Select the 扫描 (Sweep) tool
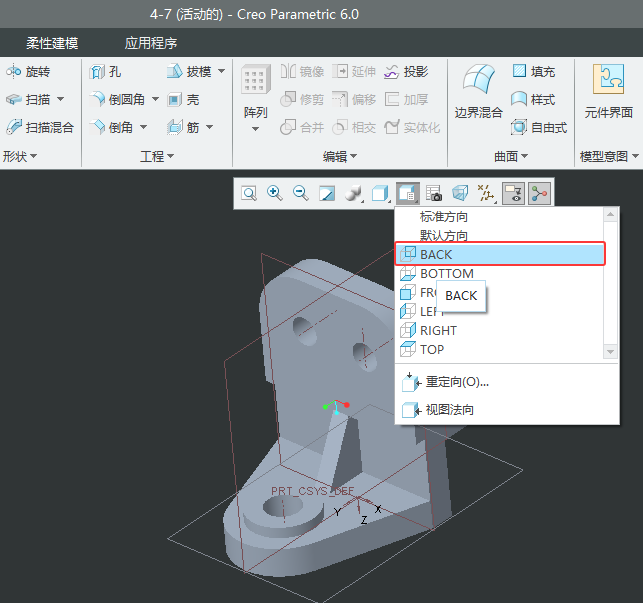Viewport: 643px width, 603px height. click(28, 99)
